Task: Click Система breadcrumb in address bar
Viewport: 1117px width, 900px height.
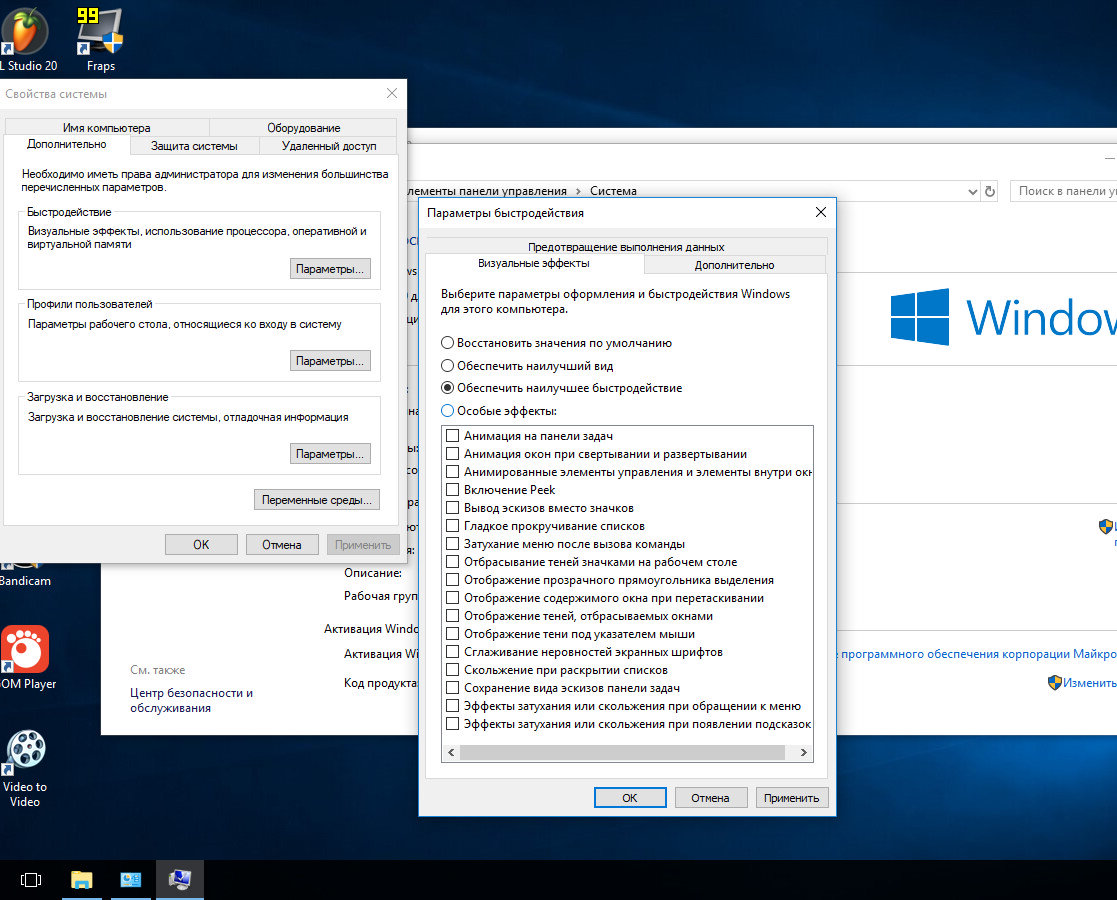Action: click(x=613, y=191)
